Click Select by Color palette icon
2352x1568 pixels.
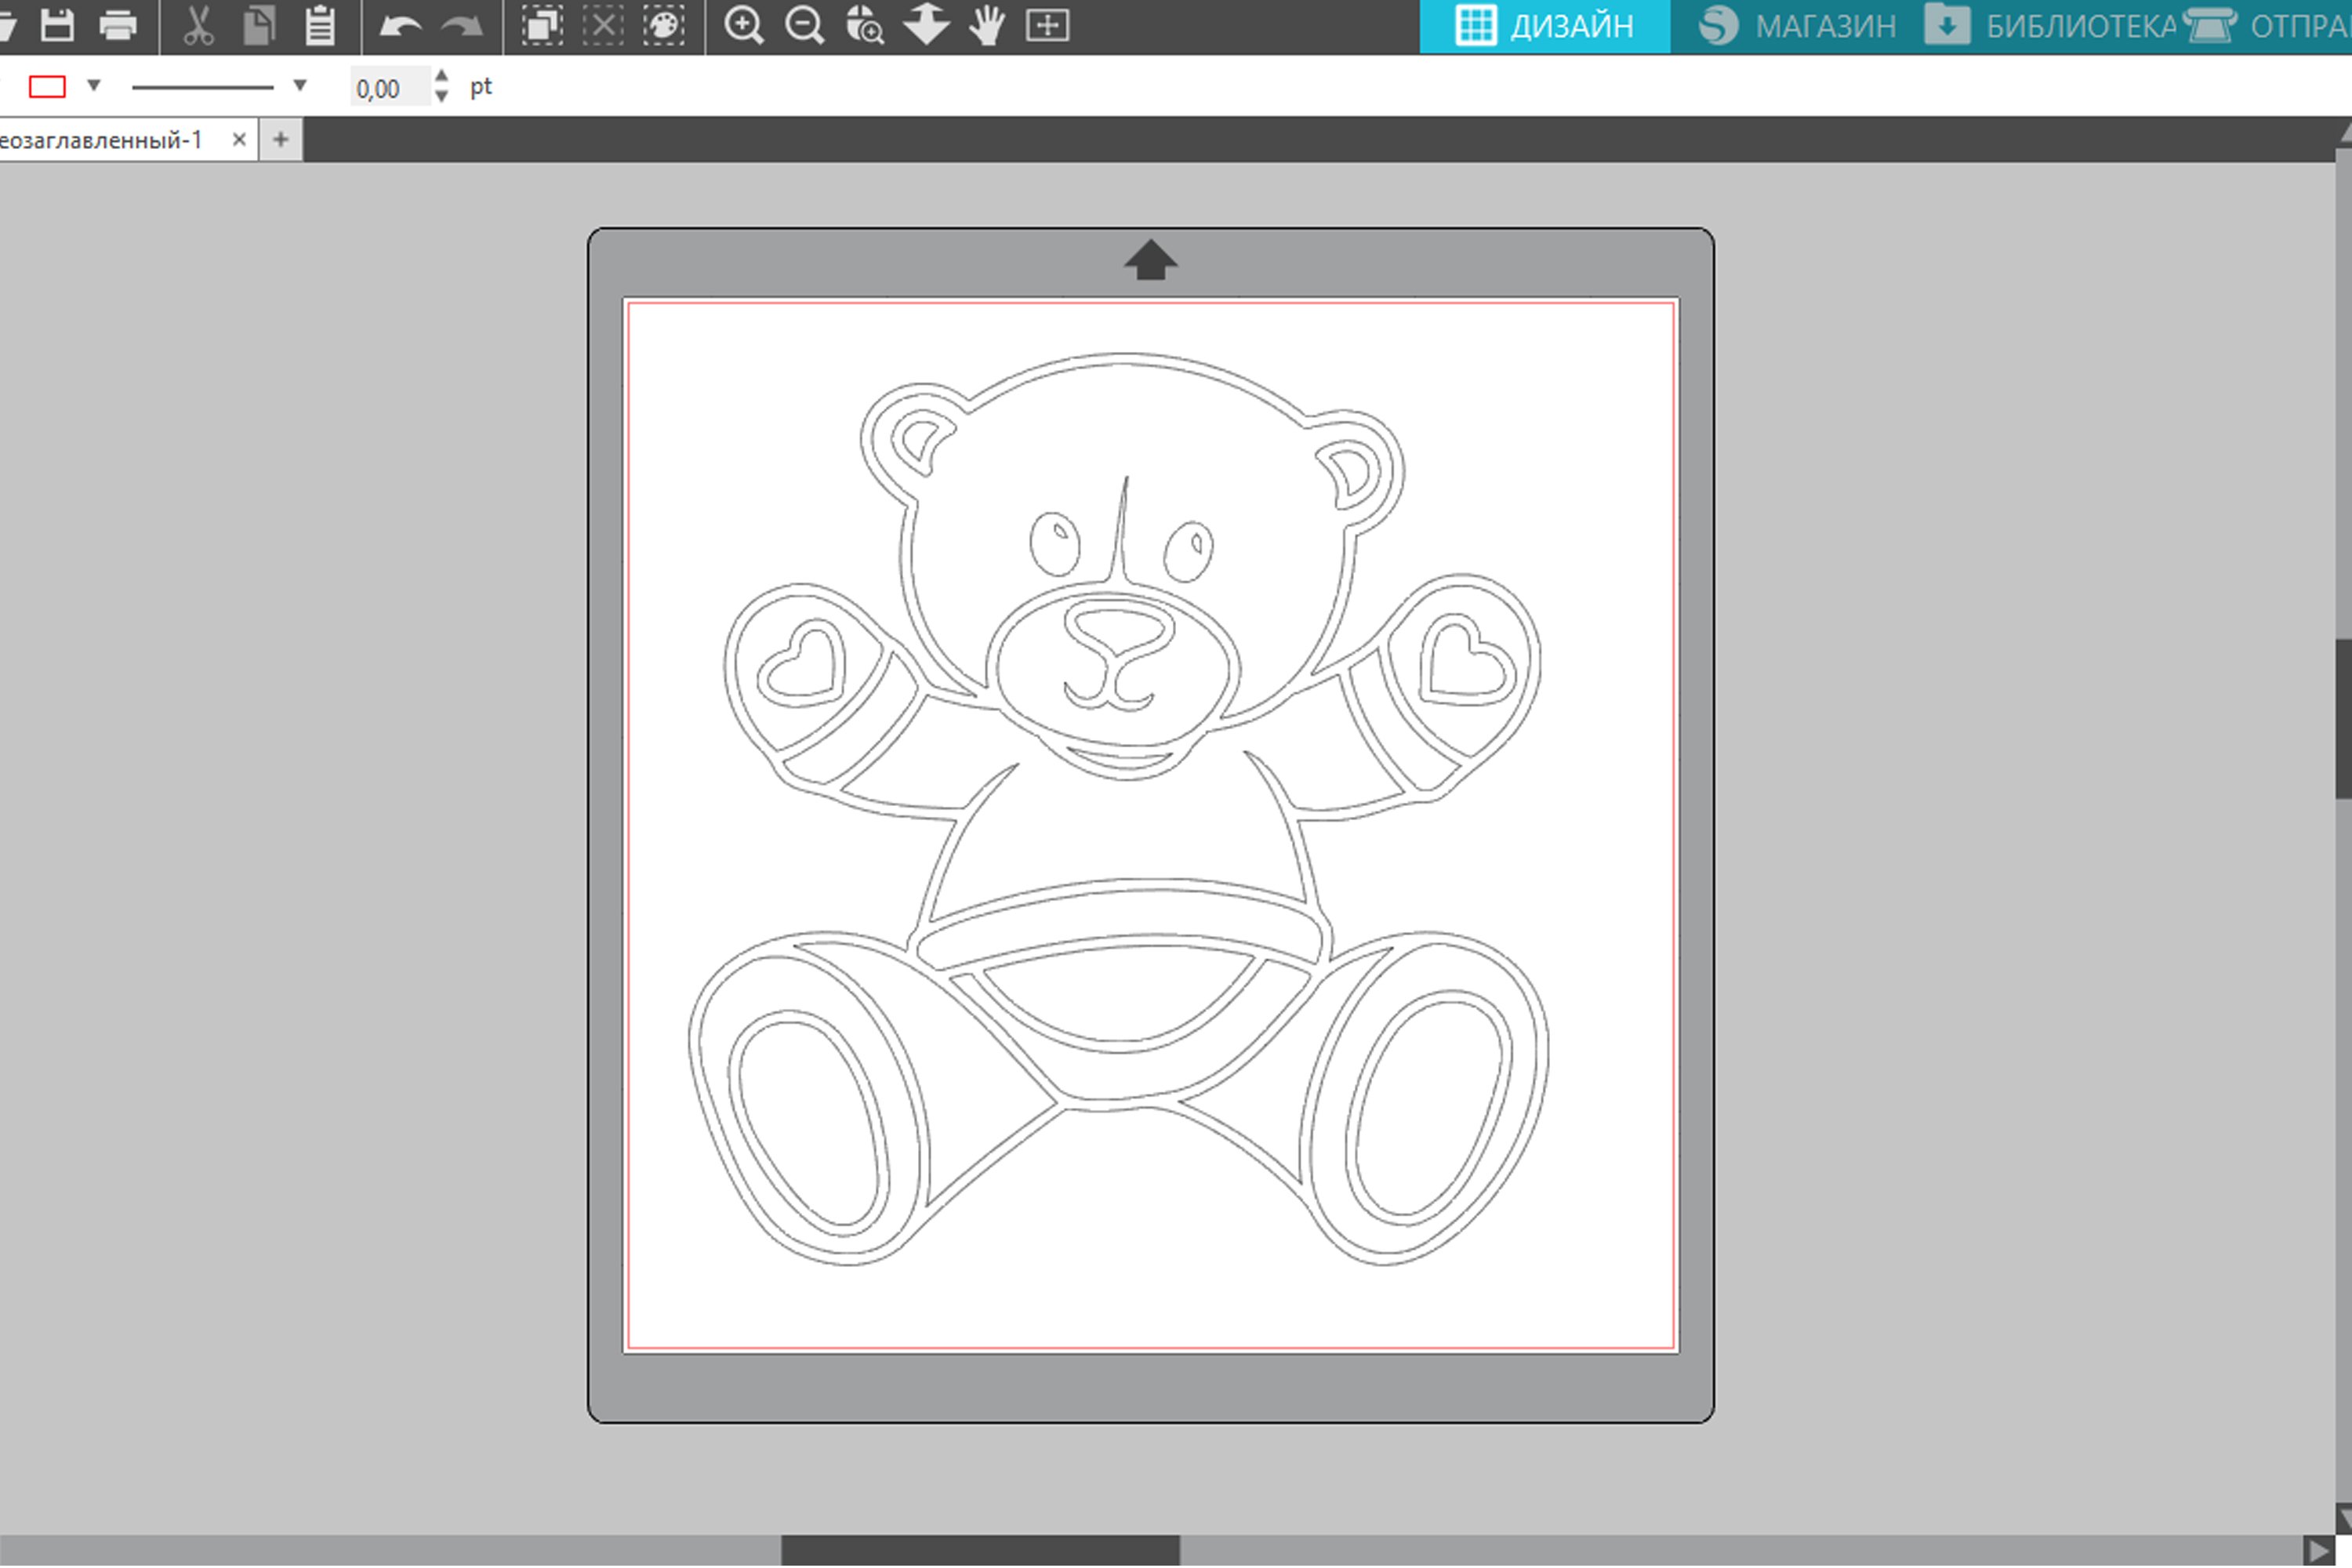coord(664,25)
